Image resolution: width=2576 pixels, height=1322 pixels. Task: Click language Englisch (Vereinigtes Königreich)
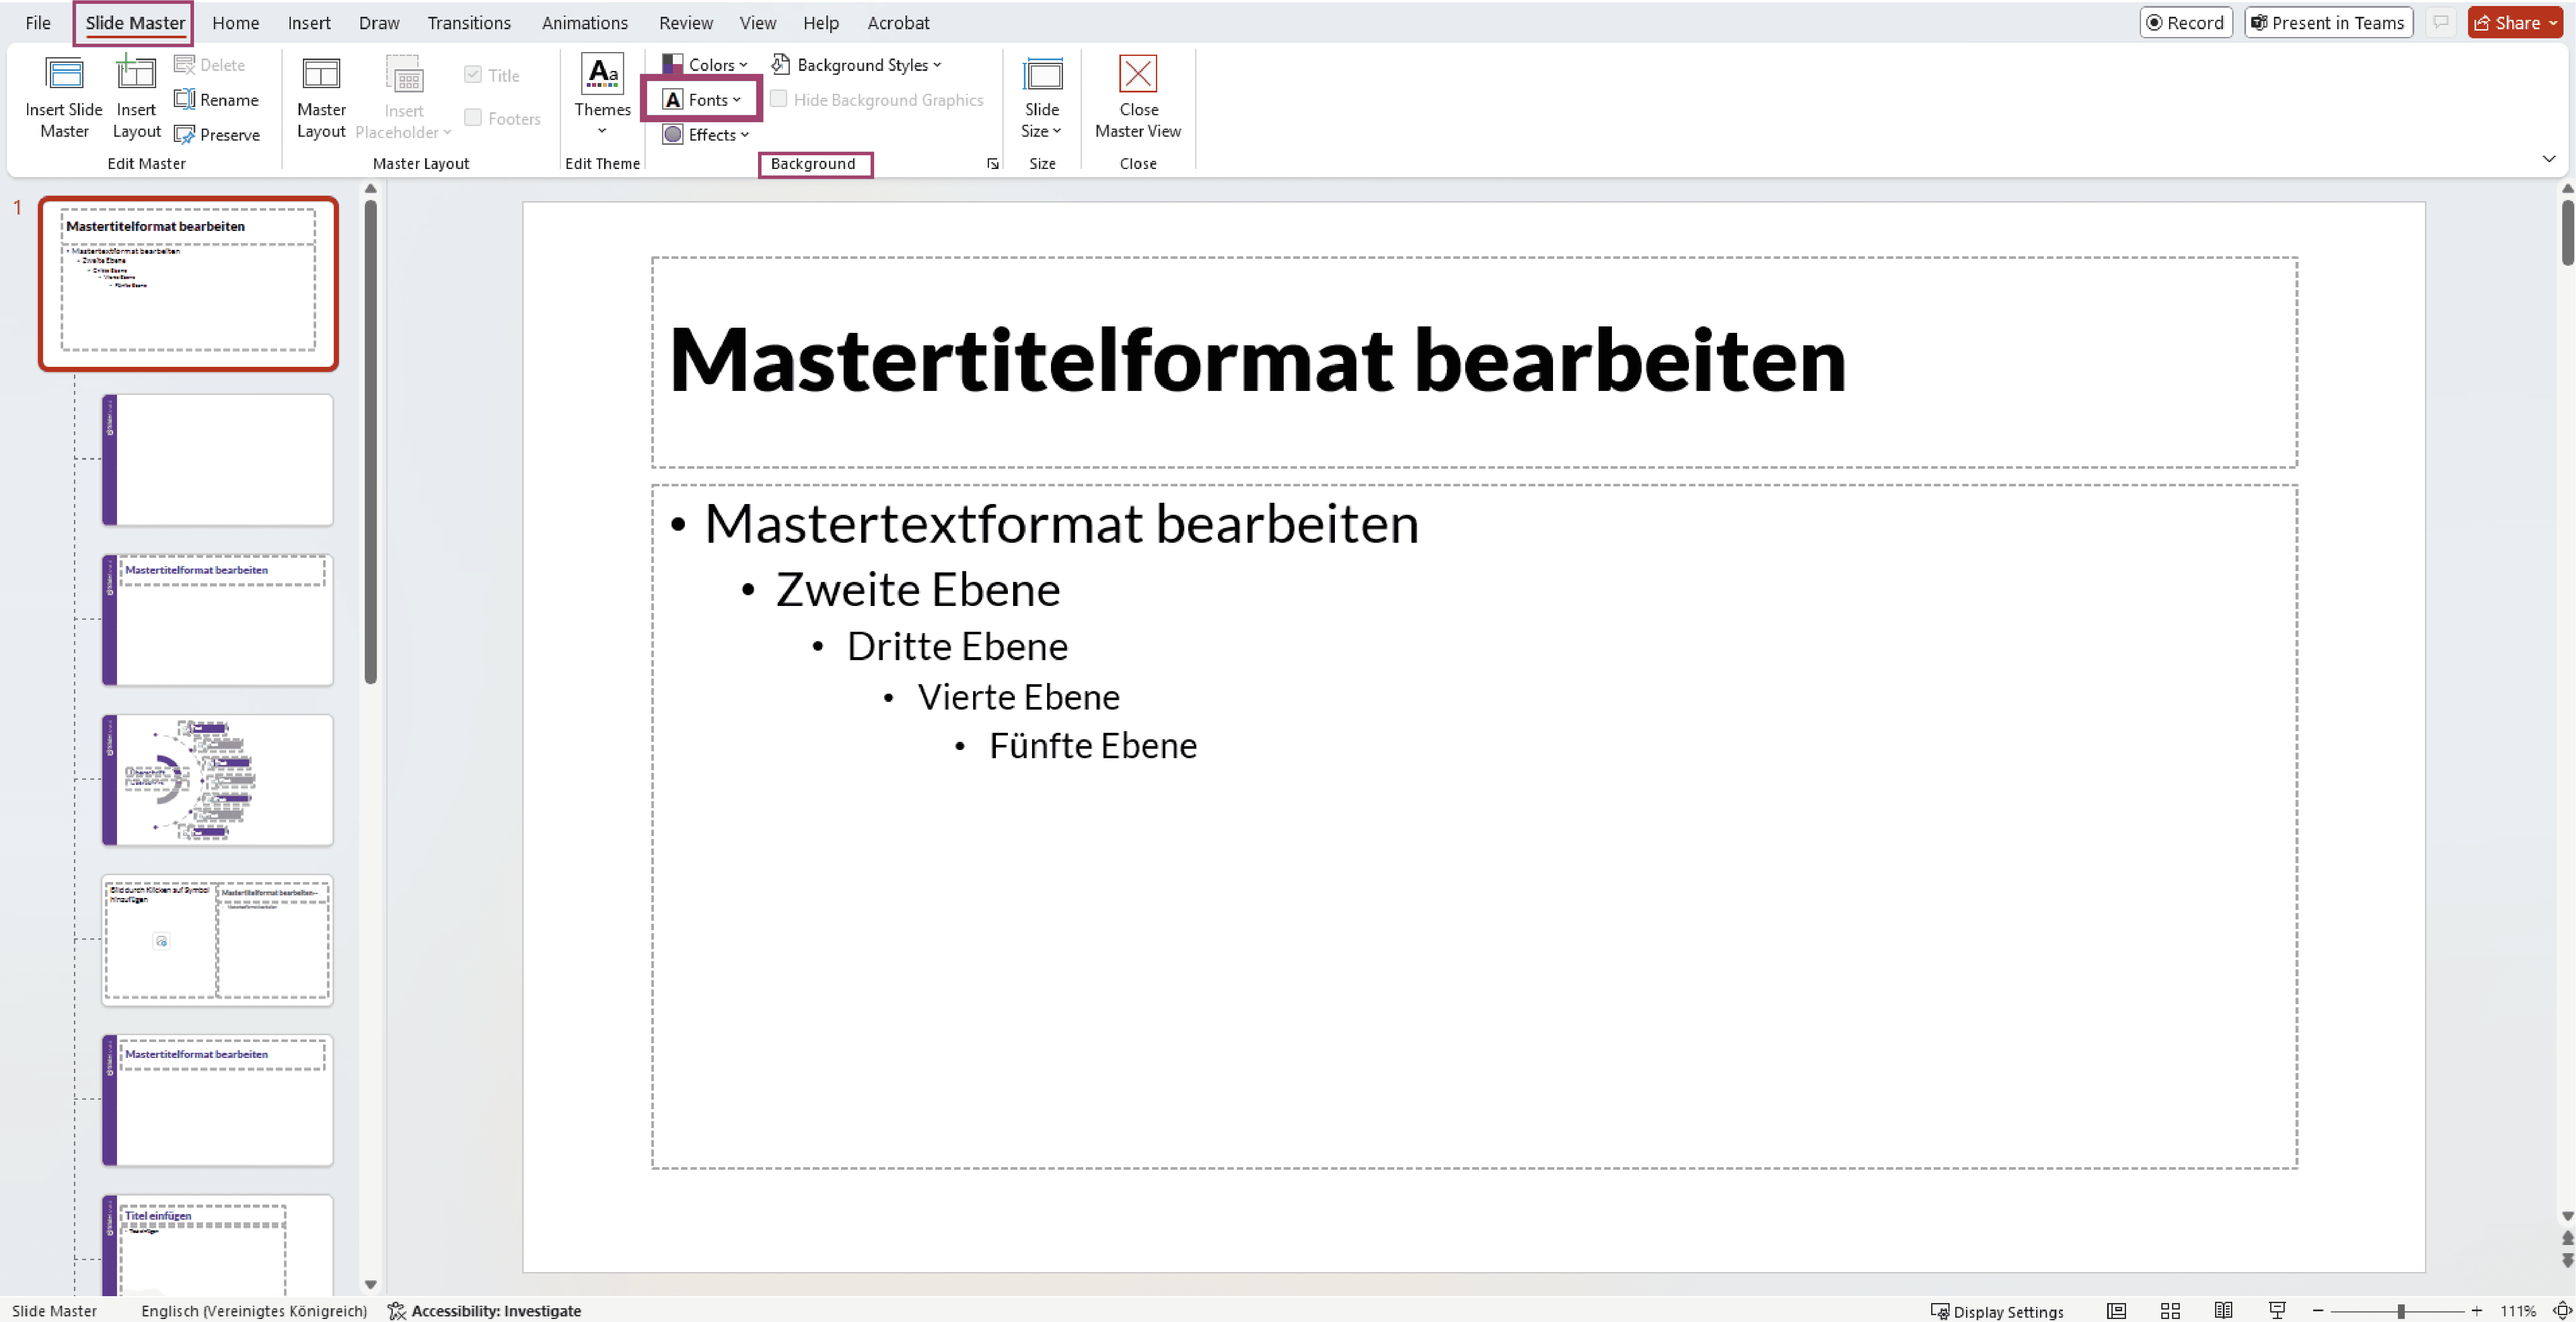tap(254, 1310)
